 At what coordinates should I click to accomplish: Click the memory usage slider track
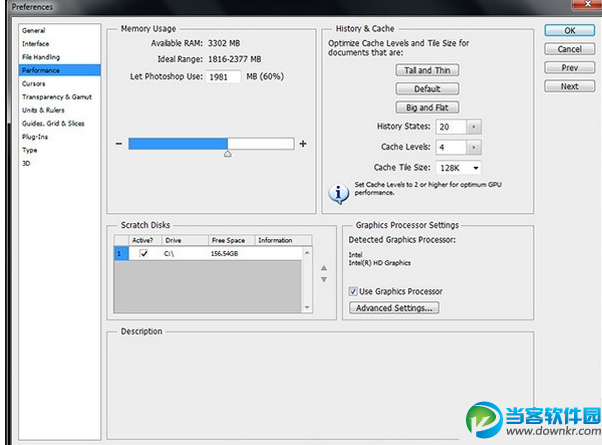click(211, 144)
